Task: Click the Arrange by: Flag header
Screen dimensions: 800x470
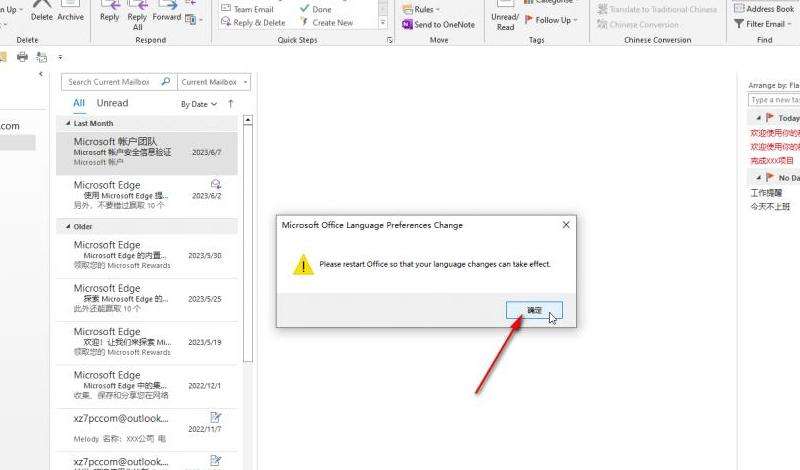Action: coord(774,85)
